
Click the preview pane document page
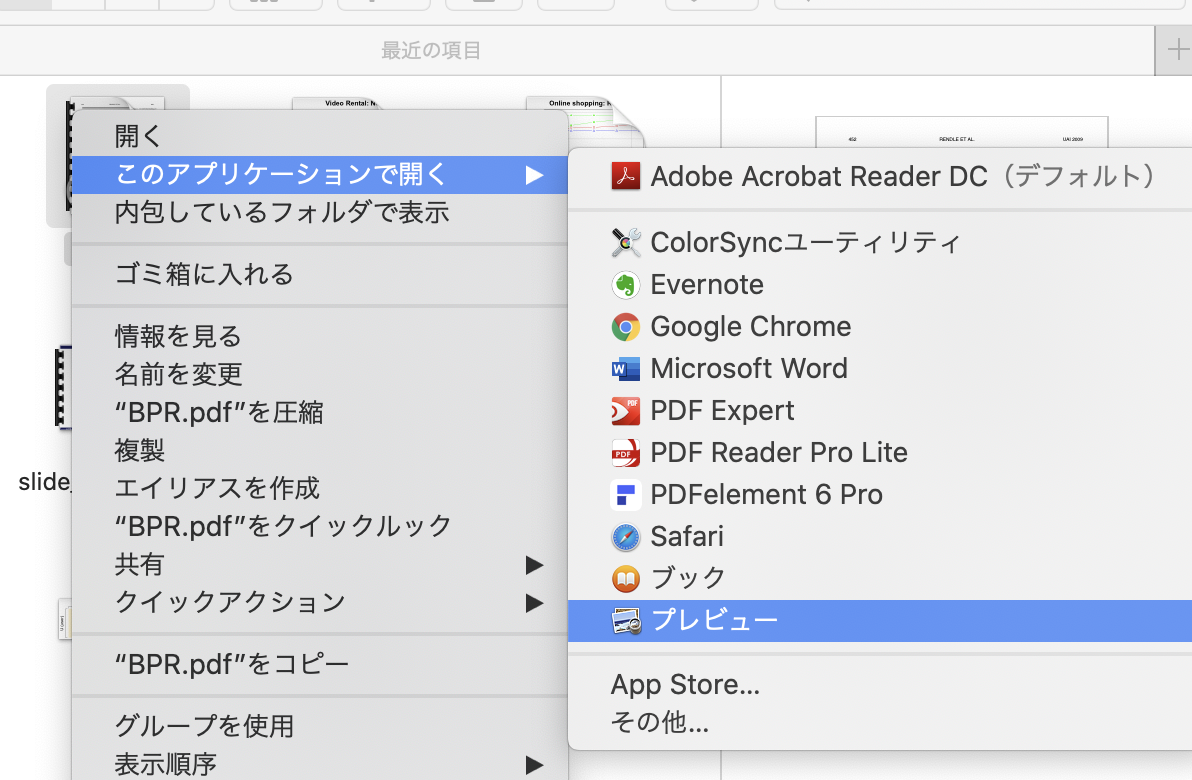962,132
